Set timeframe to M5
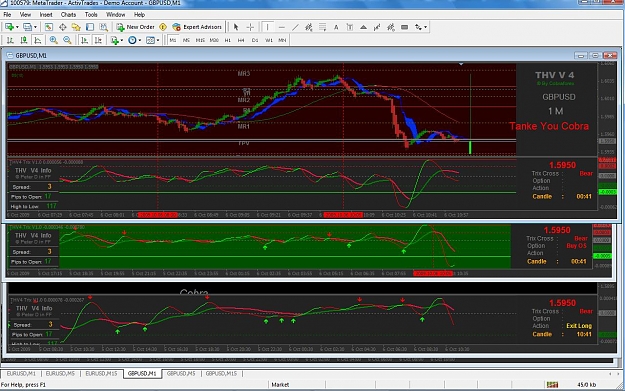 (186, 40)
